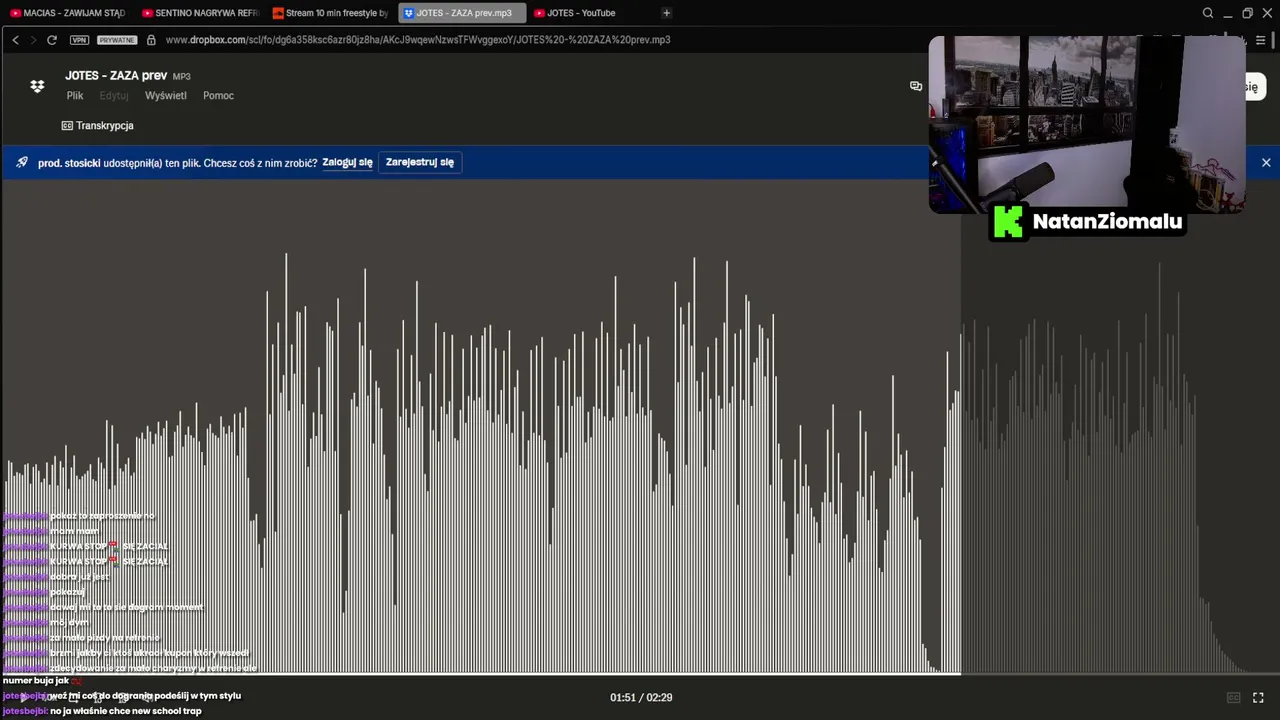Screen dimensions: 1280x720
Task: Click the PRYWATNE private mode badge
Action: (117, 40)
